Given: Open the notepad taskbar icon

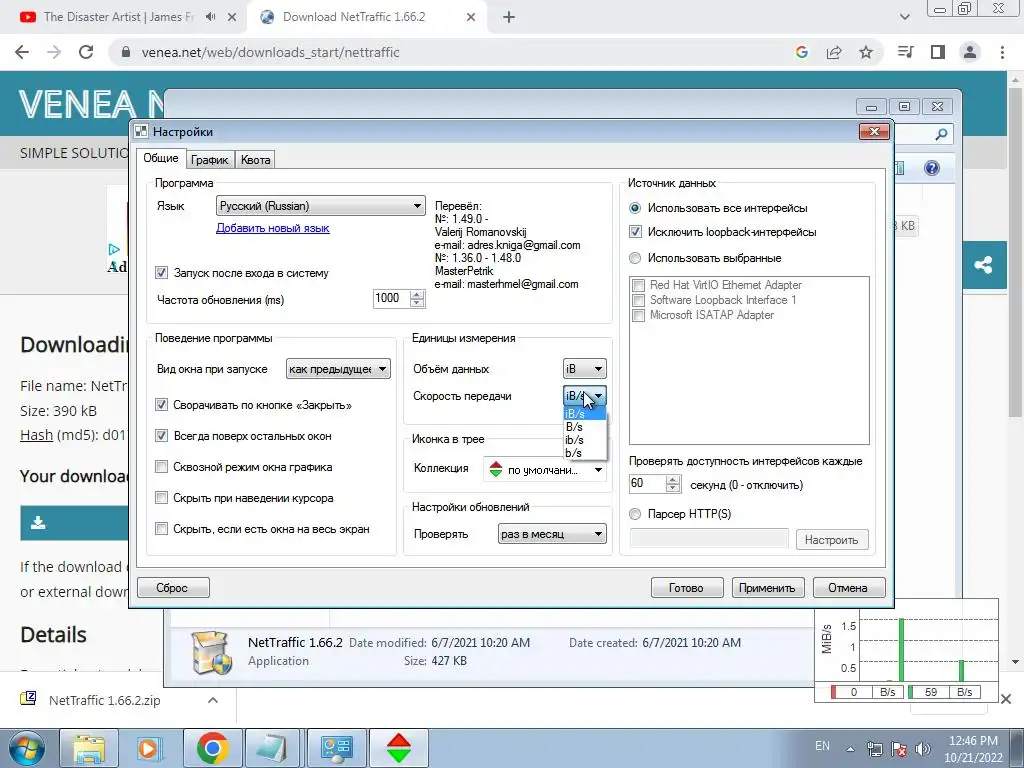Looking at the screenshot, I should pos(274,748).
